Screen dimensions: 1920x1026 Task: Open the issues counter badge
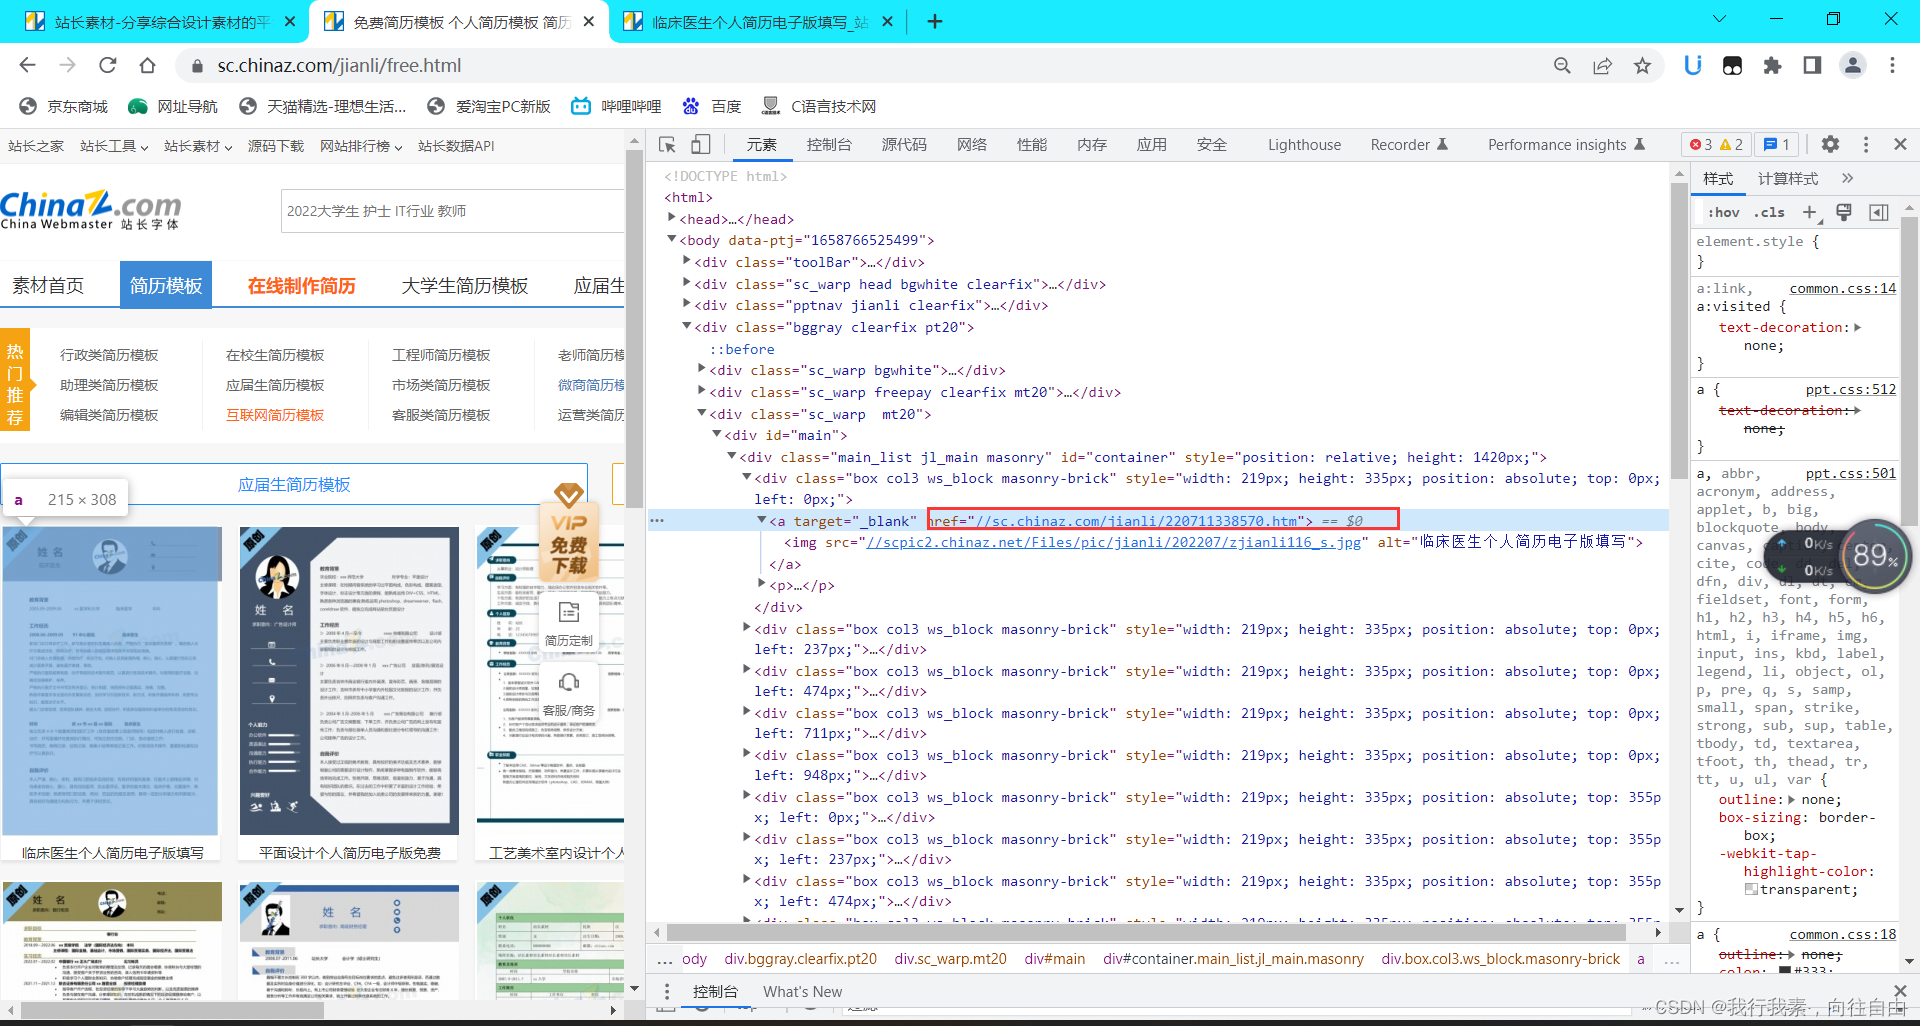tap(1777, 144)
